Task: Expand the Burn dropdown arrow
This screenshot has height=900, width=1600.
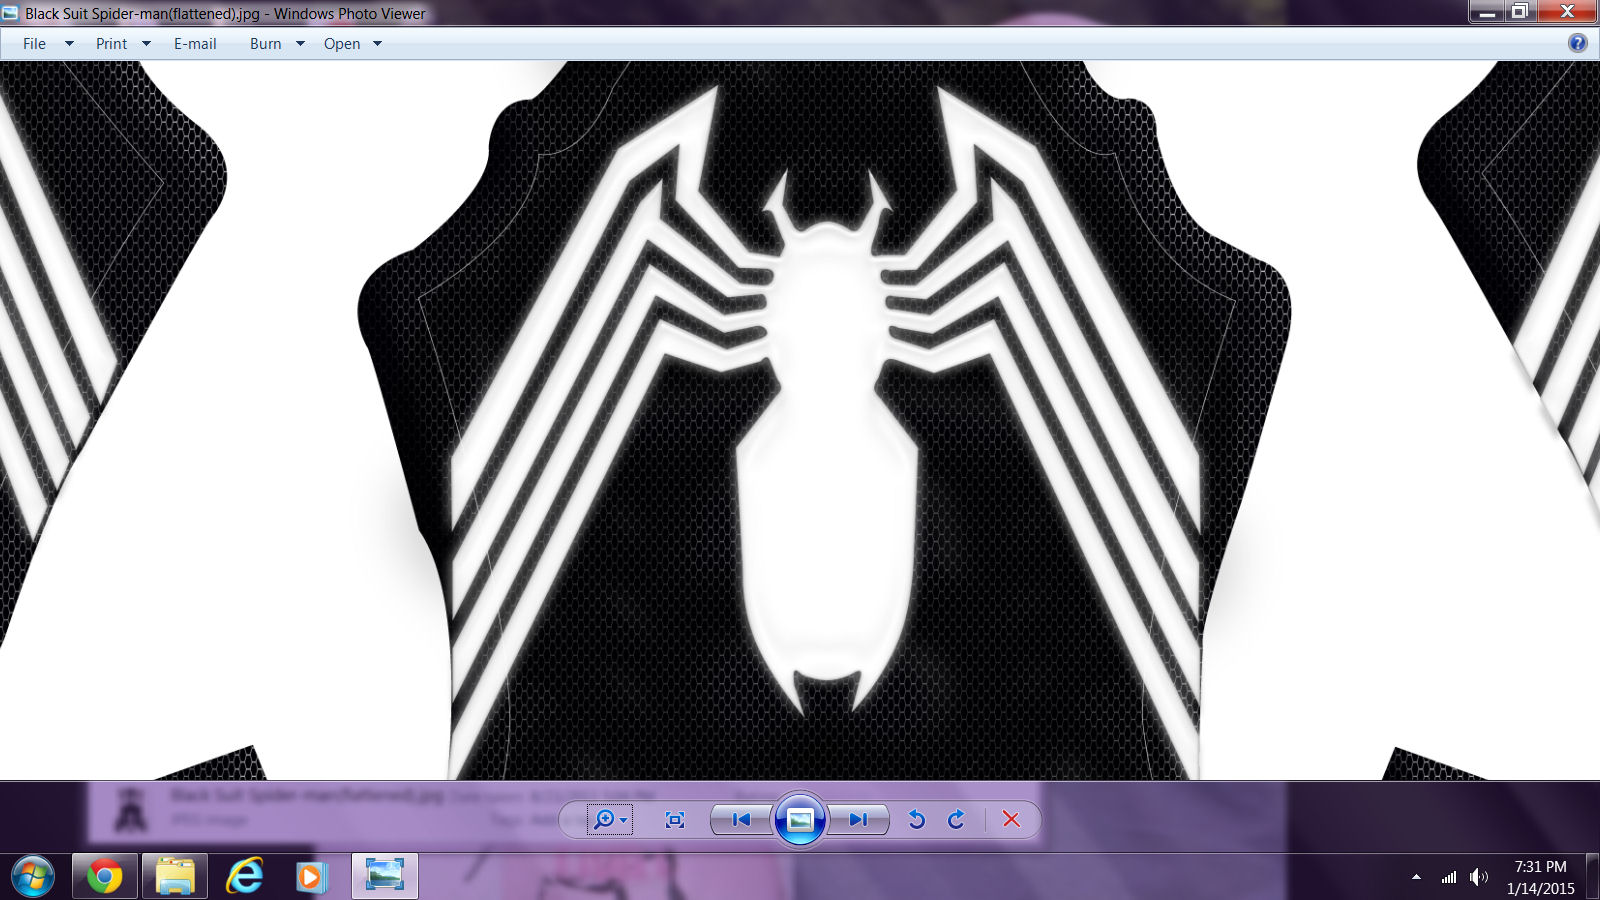Action: 300,44
